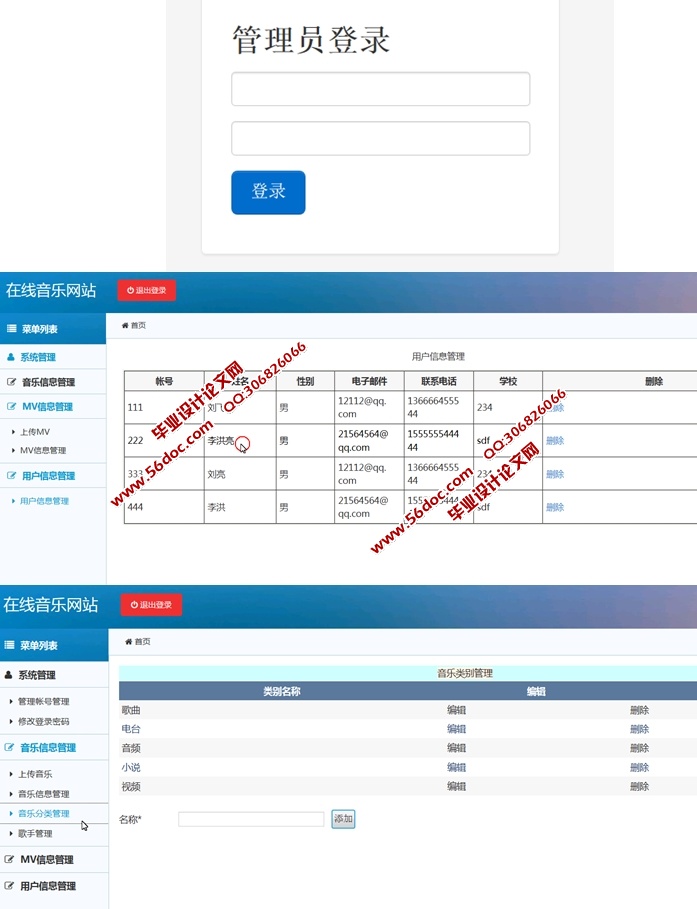697x909 pixels.
Task: Delete the 音频 category
Action: click(640, 748)
